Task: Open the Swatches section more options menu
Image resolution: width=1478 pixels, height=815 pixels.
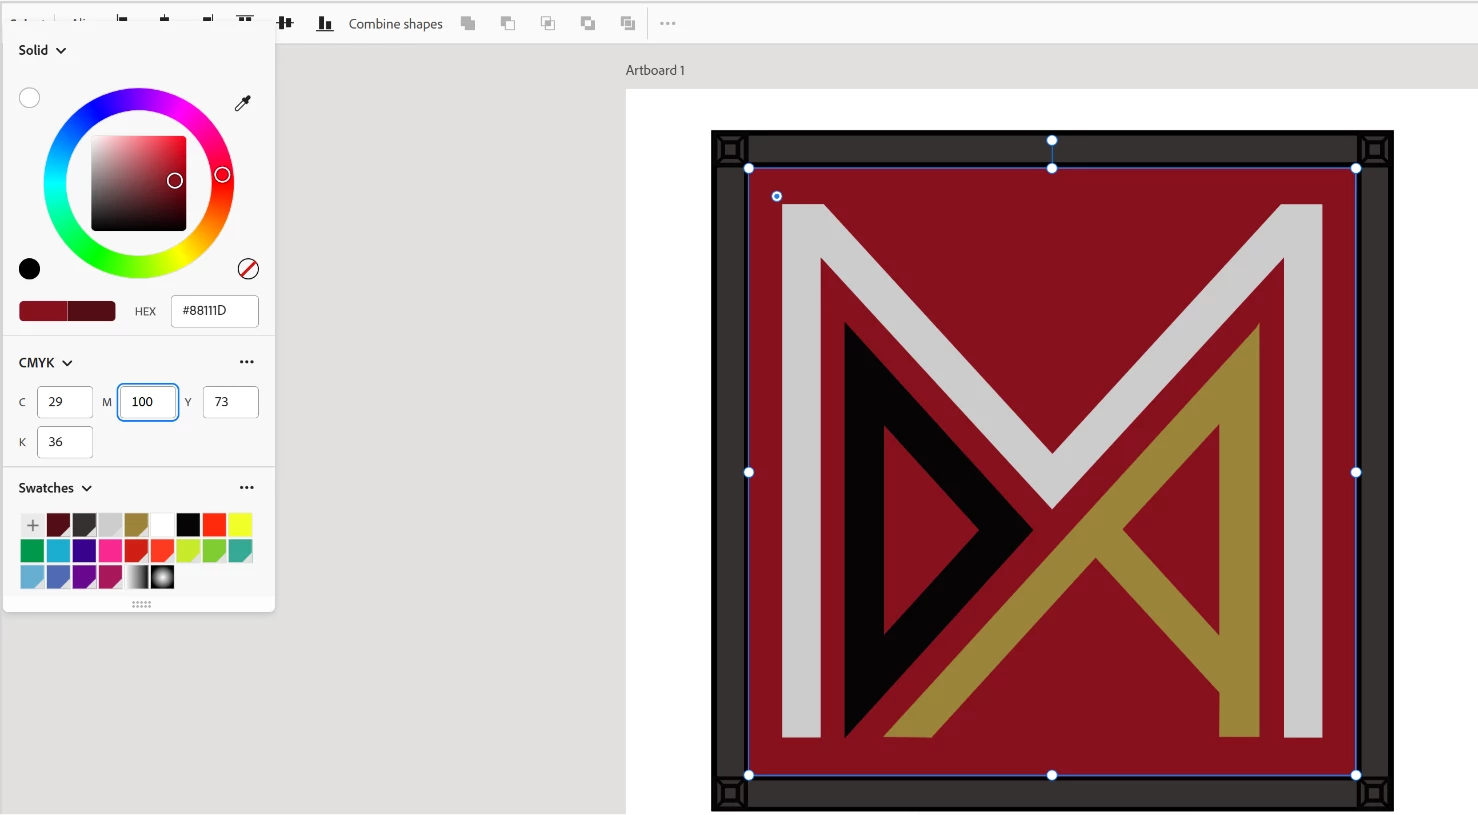Action: tap(247, 488)
